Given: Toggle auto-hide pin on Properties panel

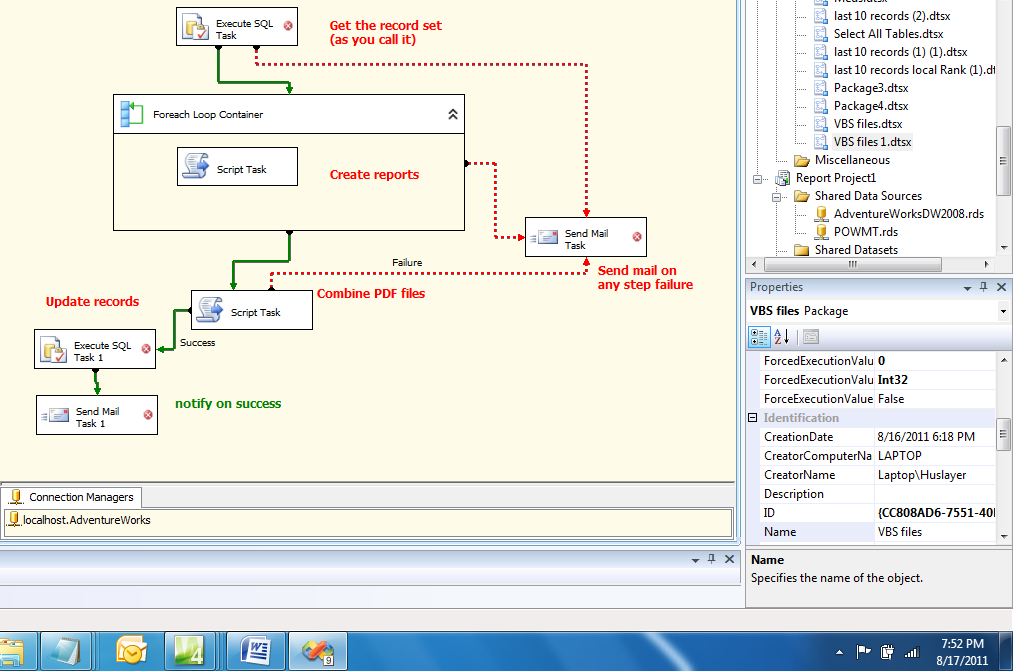Looking at the screenshot, I should (x=983, y=287).
